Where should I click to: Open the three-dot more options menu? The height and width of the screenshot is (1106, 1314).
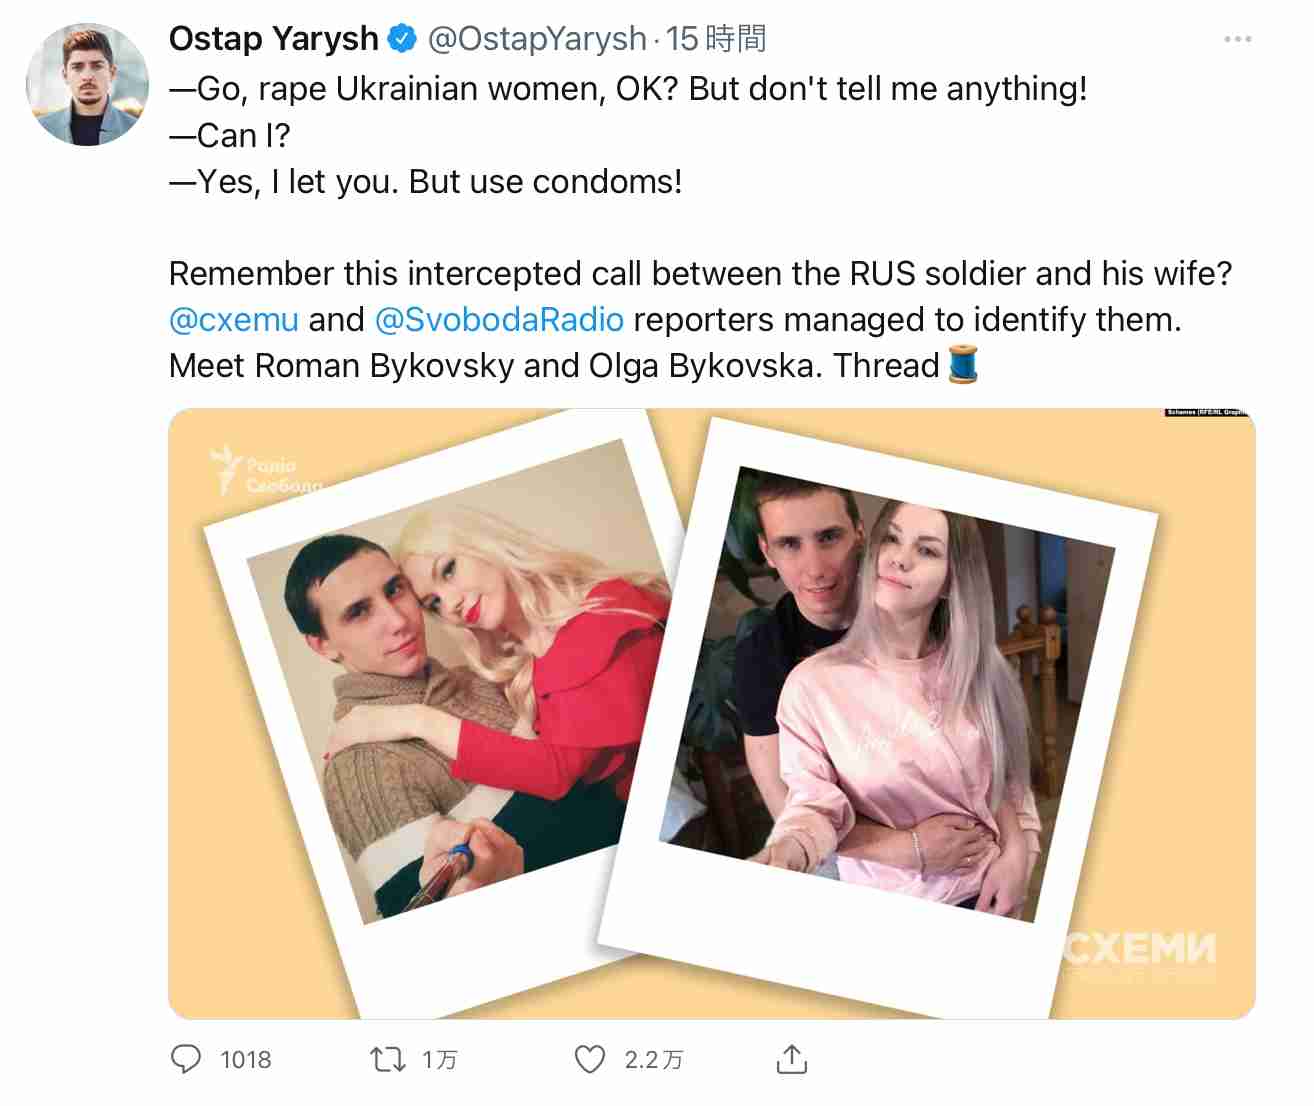tap(1237, 39)
